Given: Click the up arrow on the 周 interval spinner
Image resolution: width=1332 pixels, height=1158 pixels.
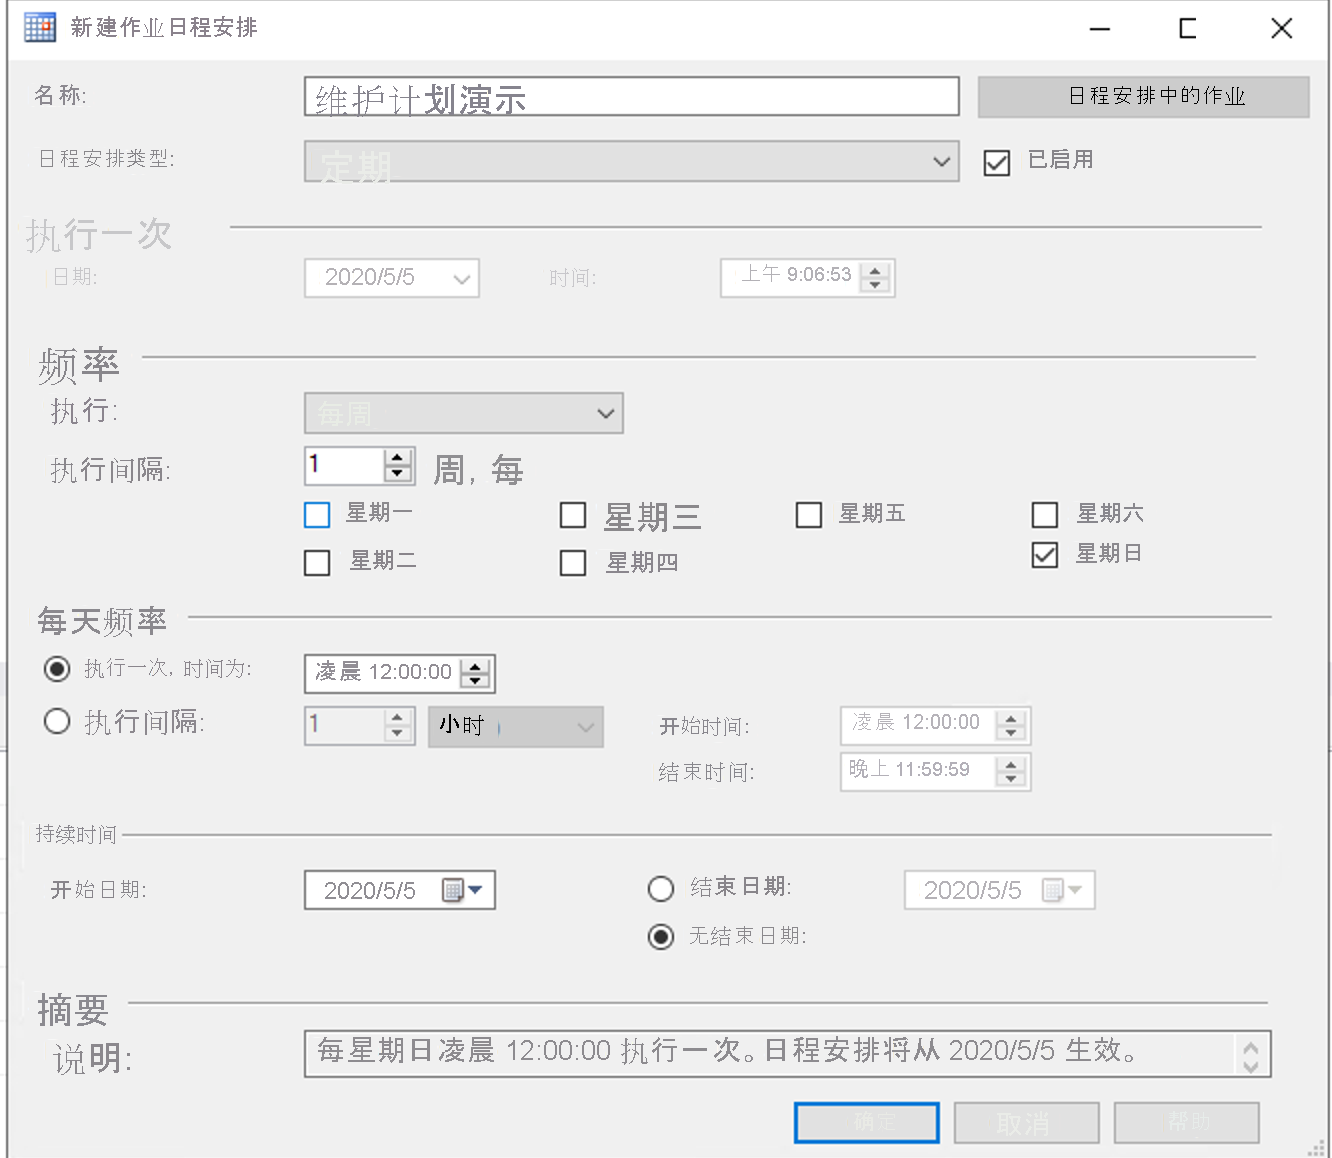Looking at the screenshot, I should [397, 459].
